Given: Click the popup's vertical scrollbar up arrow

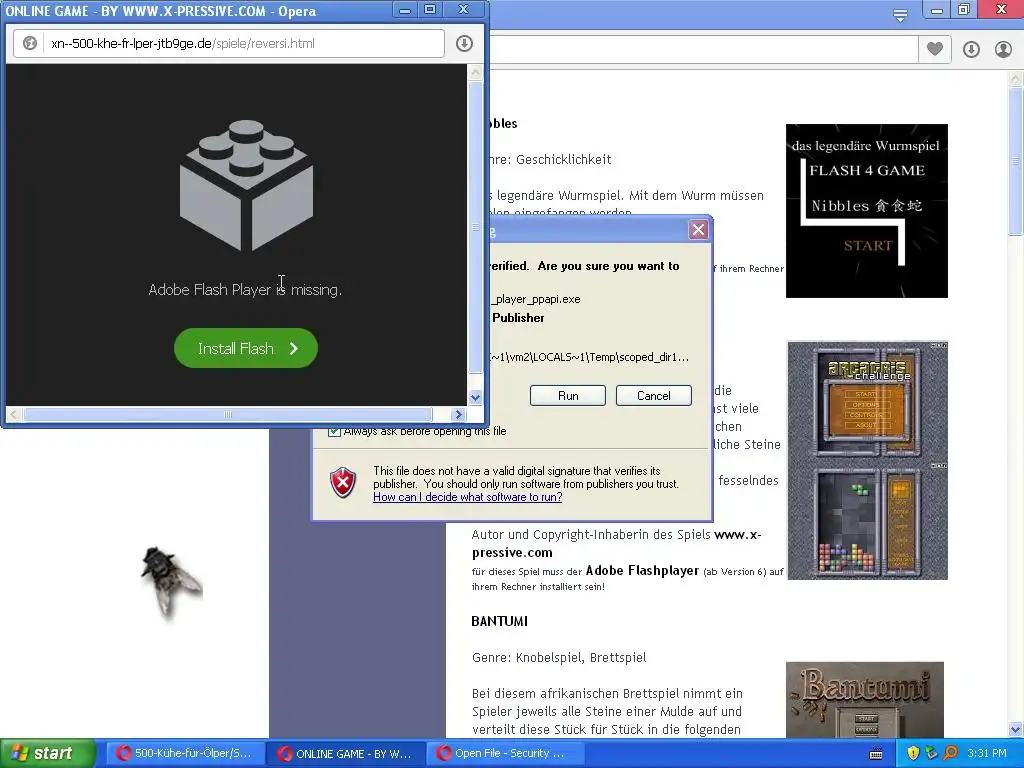Looking at the screenshot, I should tap(475, 71).
